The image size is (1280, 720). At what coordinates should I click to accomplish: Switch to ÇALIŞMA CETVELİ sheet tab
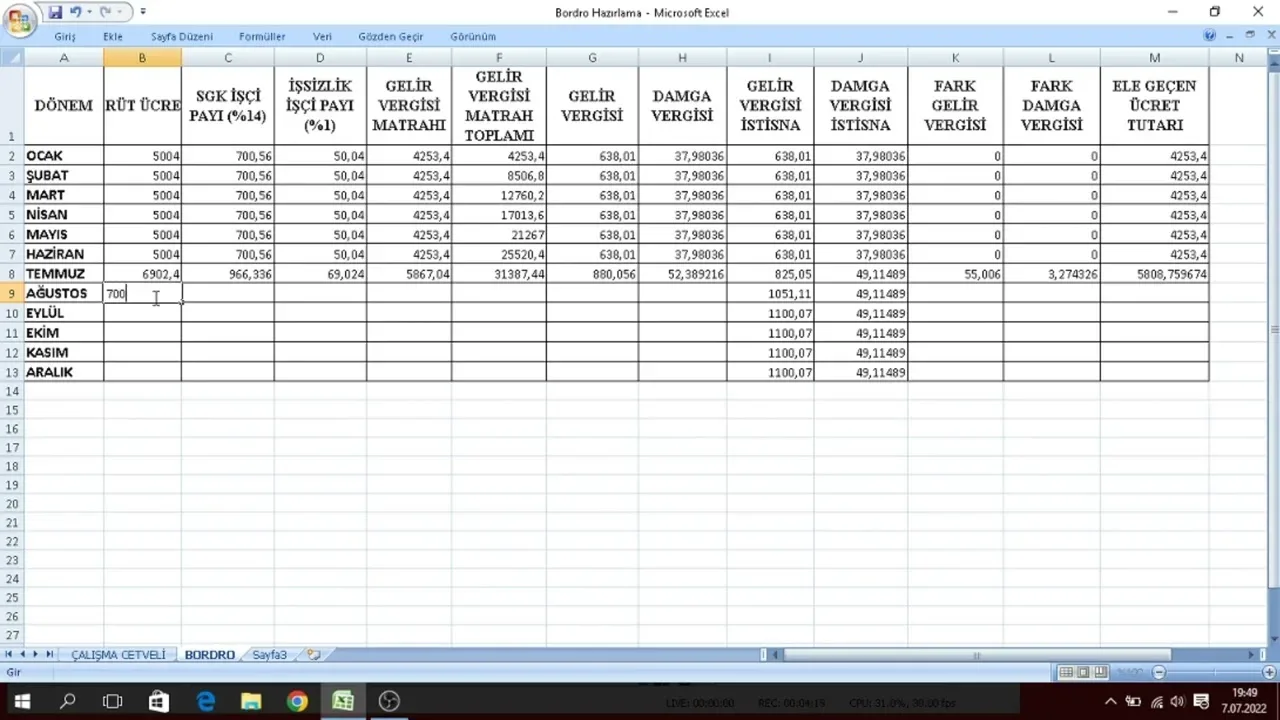(118, 655)
